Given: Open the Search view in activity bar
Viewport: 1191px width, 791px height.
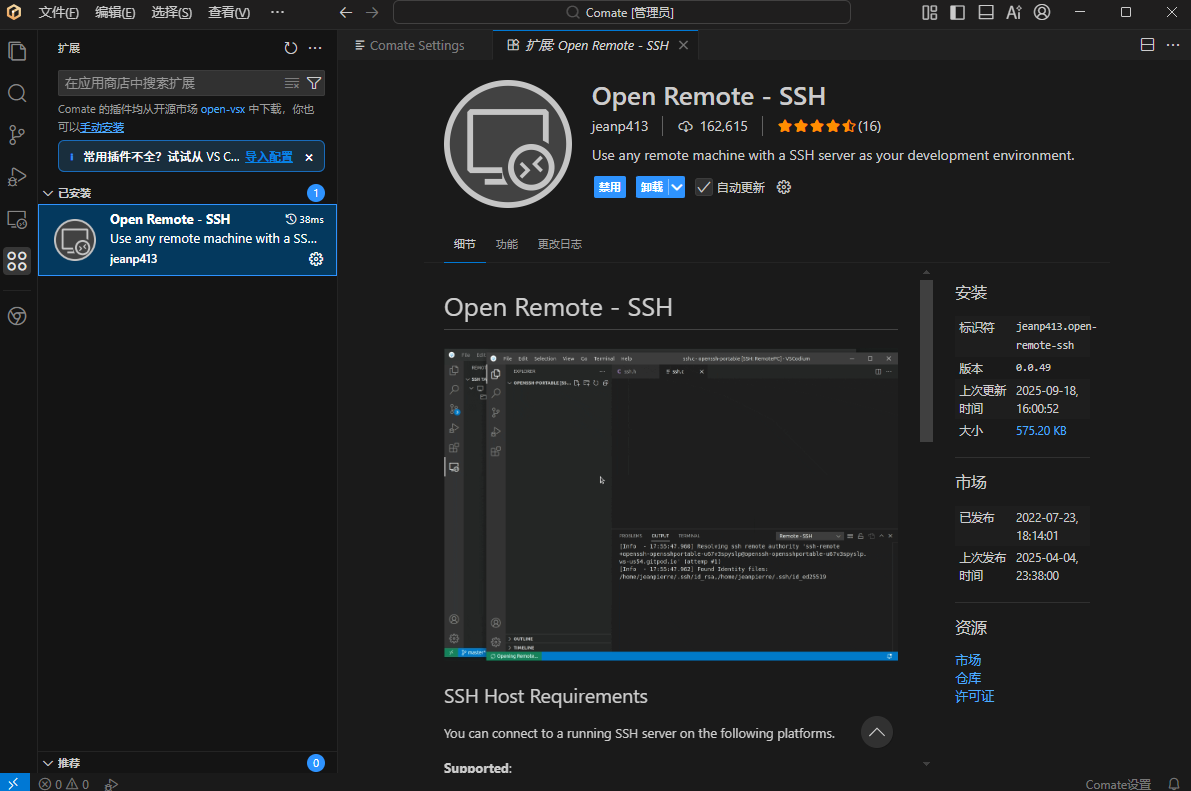Looking at the screenshot, I should 17,93.
